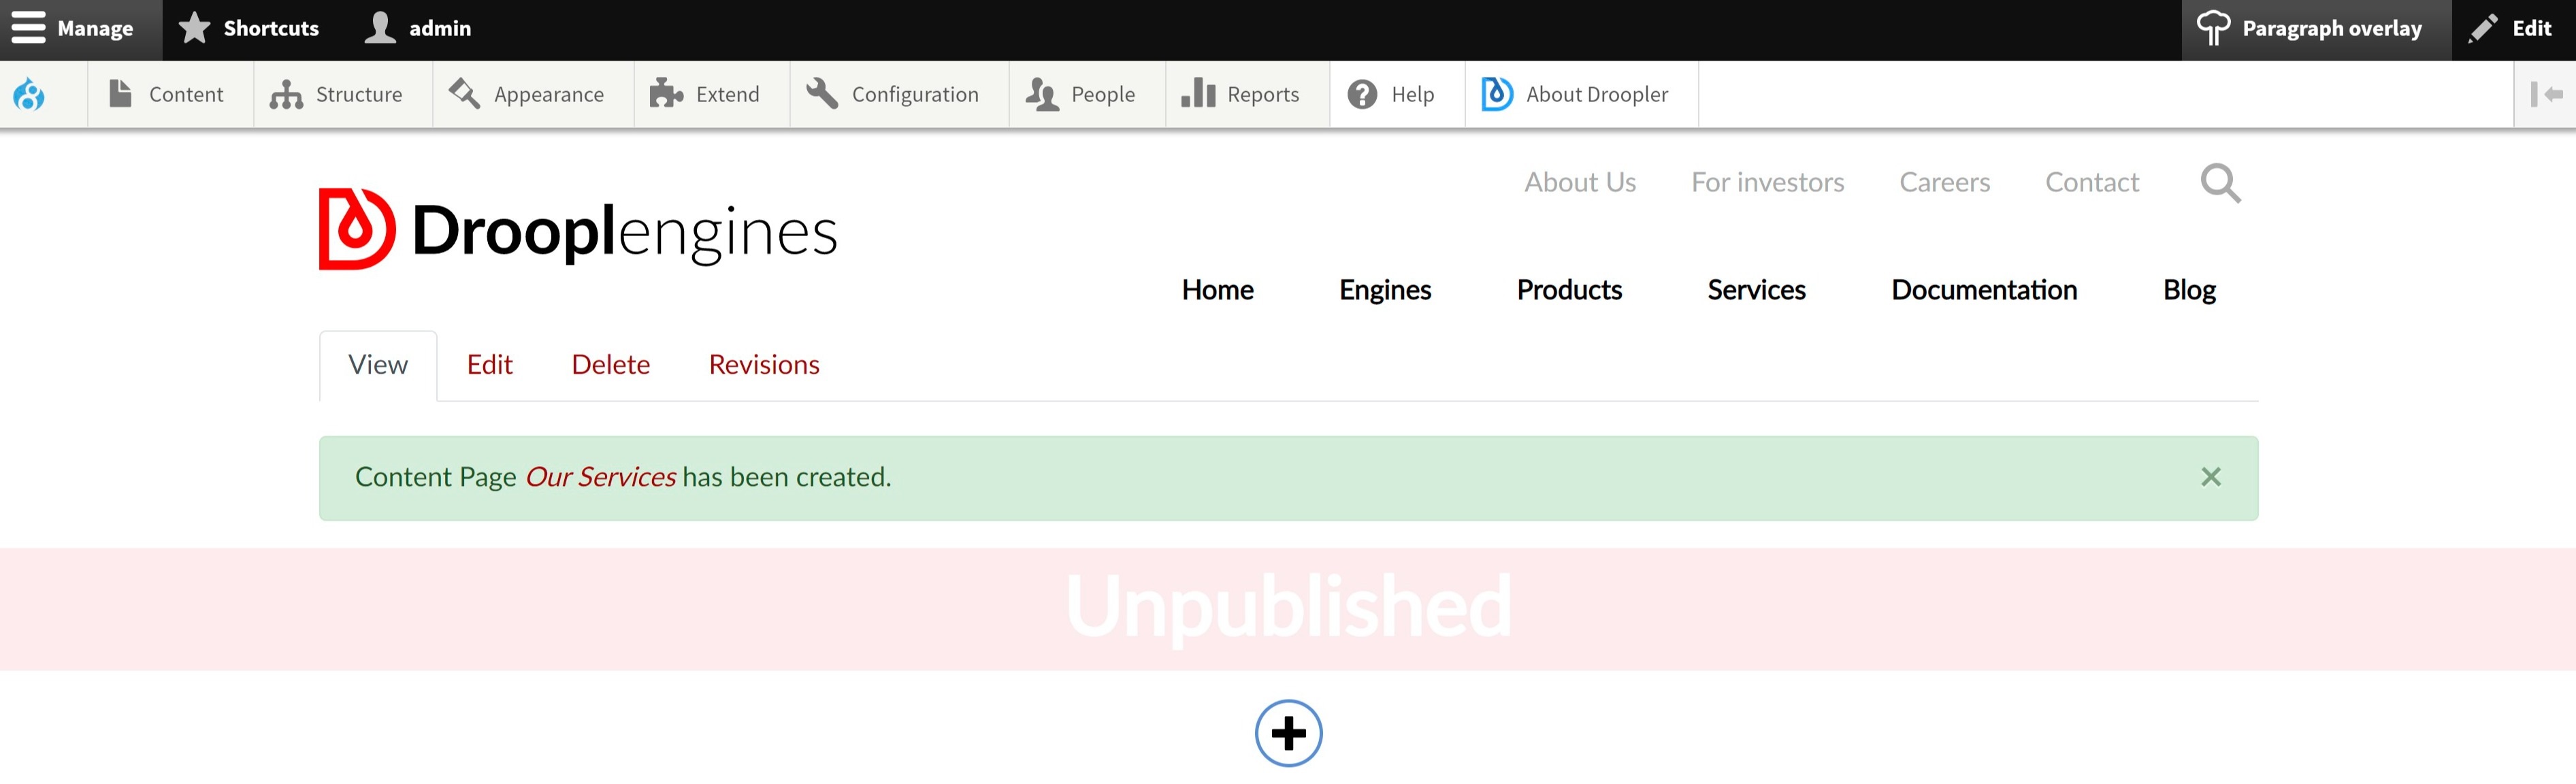
Task: Click the Edit tab for this page
Action: point(488,365)
